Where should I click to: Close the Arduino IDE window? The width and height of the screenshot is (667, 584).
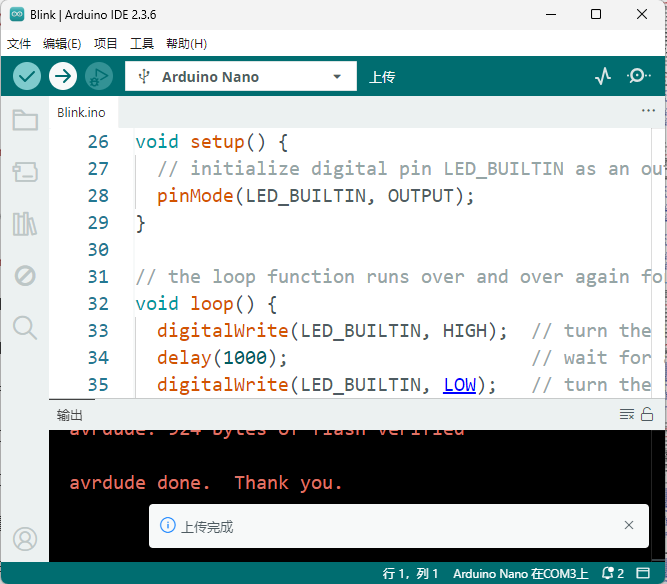[642, 14]
